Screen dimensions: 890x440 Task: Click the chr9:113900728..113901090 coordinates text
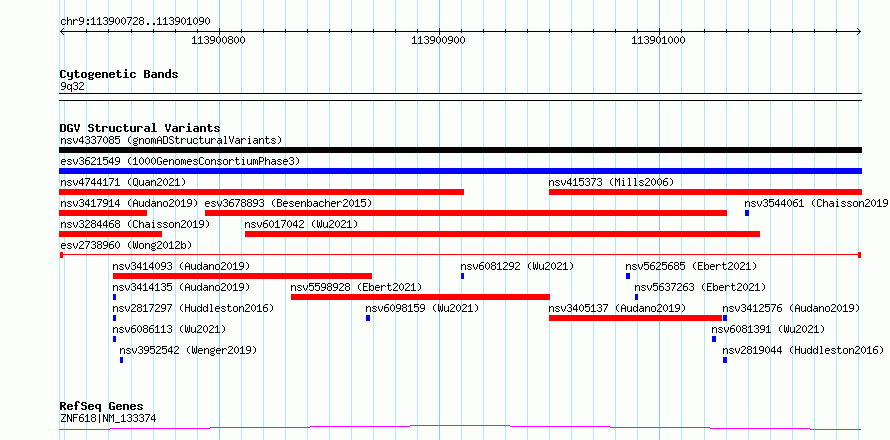(135, 22)
